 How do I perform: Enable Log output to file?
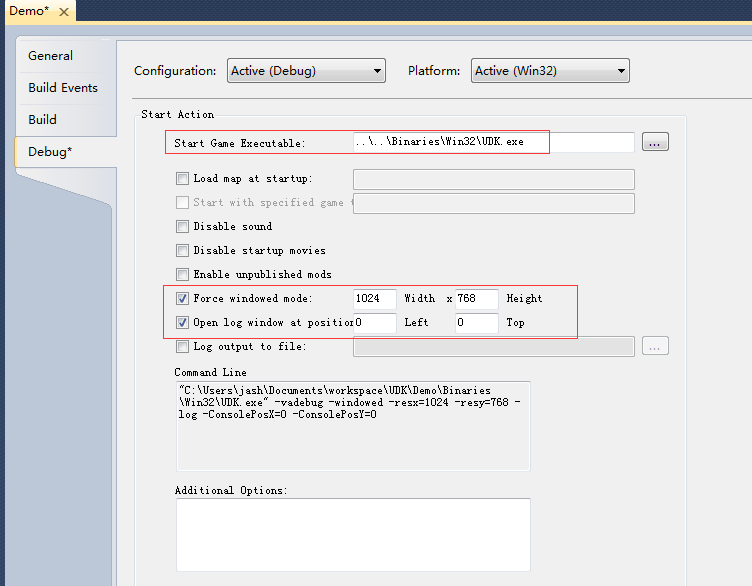182,347
